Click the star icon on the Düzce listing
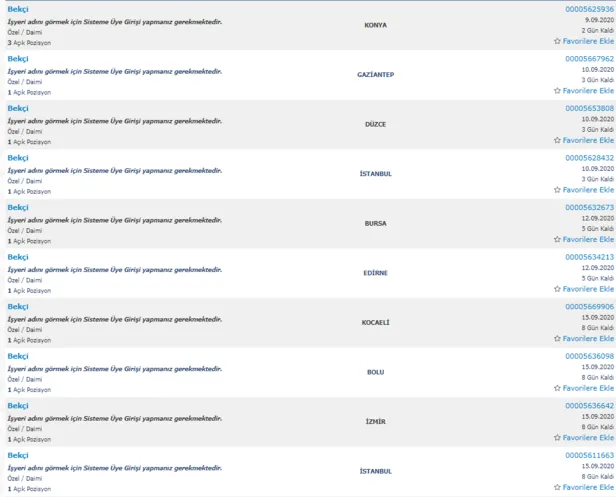The height and width of the screenshot is (497, 616). (x=557, y=141)
